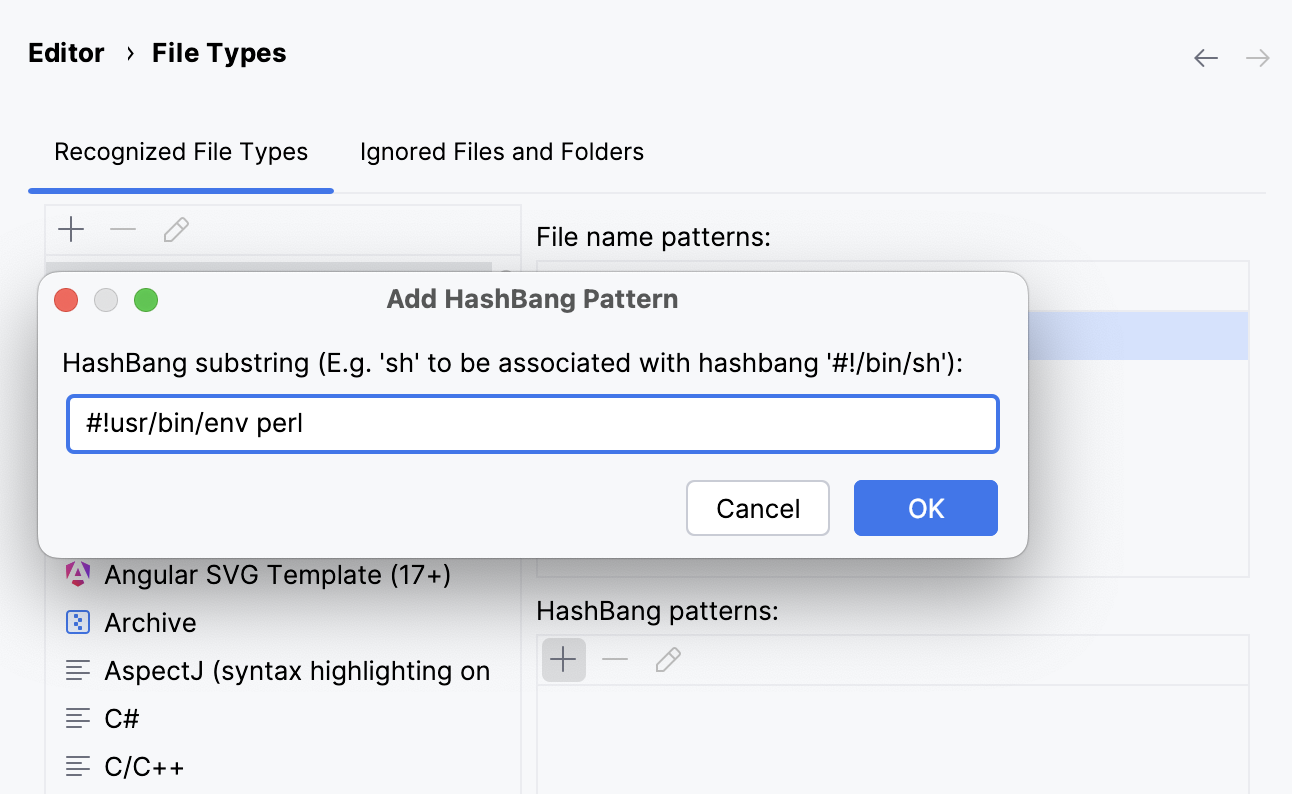Remove the selected file type

point(122,229)
